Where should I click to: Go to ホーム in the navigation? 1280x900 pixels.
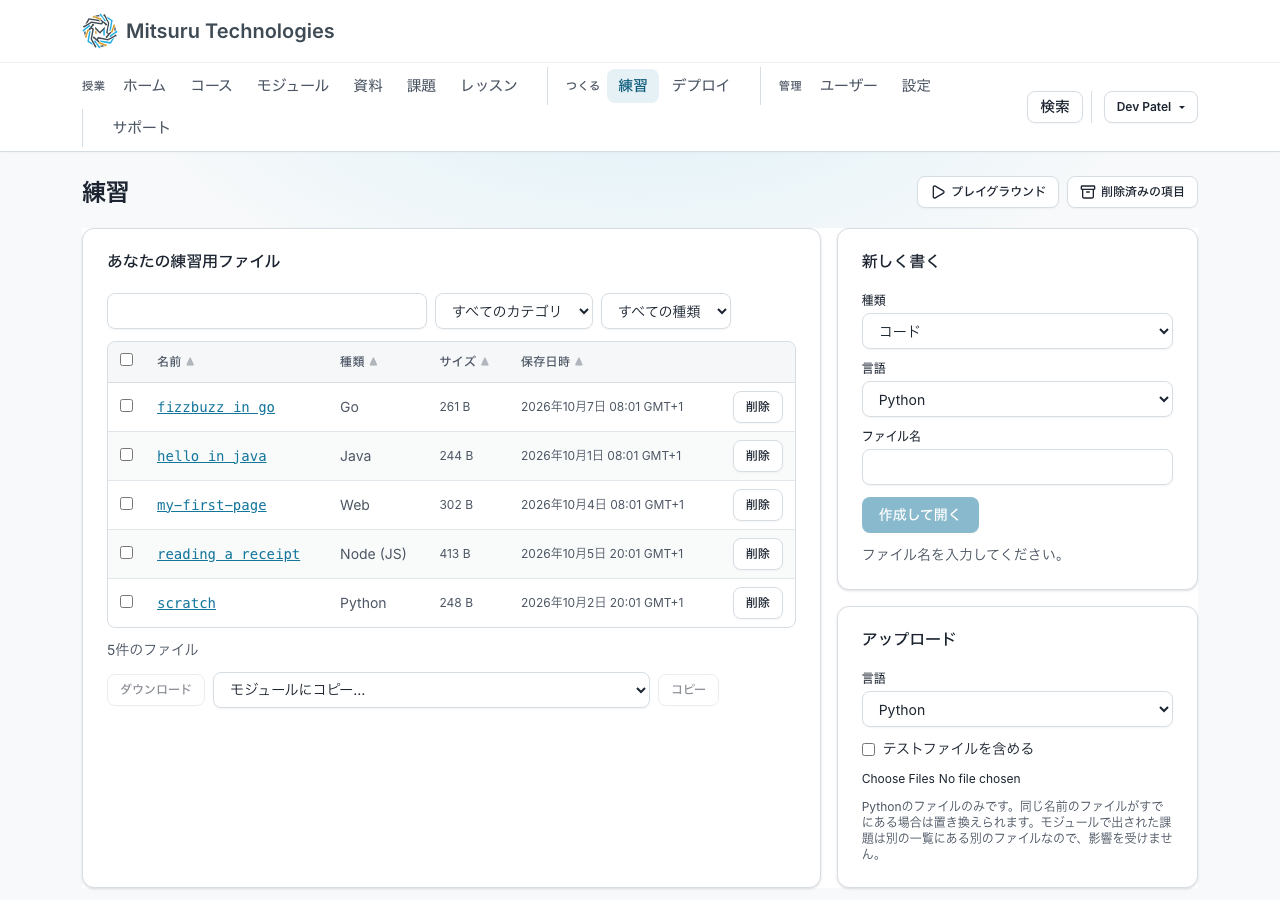point(145,86)
